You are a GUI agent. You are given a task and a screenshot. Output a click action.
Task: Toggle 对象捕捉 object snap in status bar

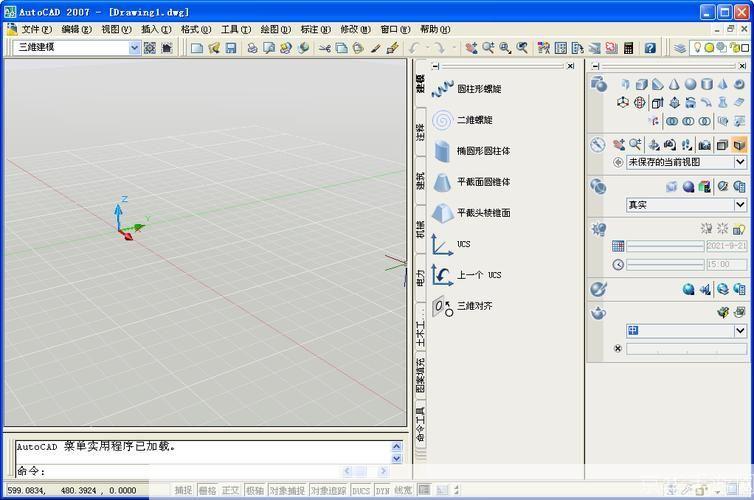pos(287,490)
